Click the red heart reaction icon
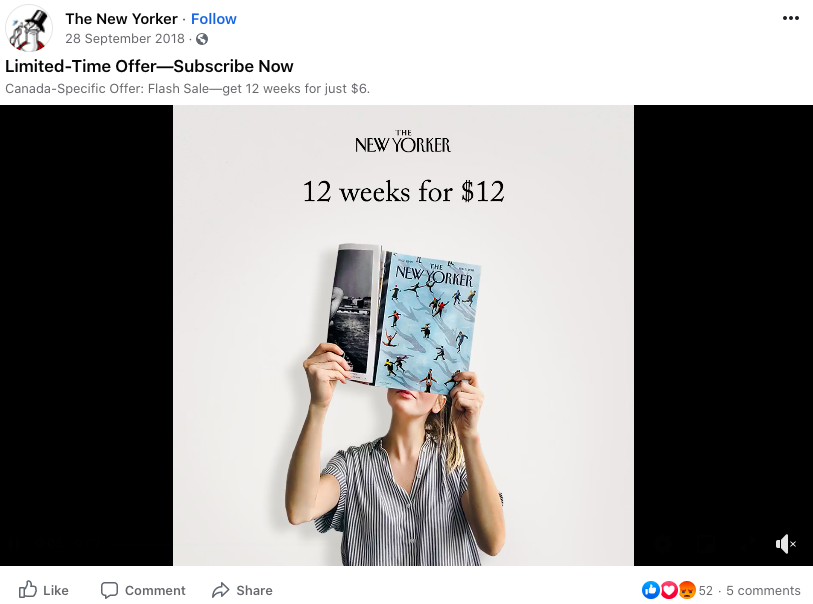The height and width of the screenshot is (604, 813). point(669,590)
